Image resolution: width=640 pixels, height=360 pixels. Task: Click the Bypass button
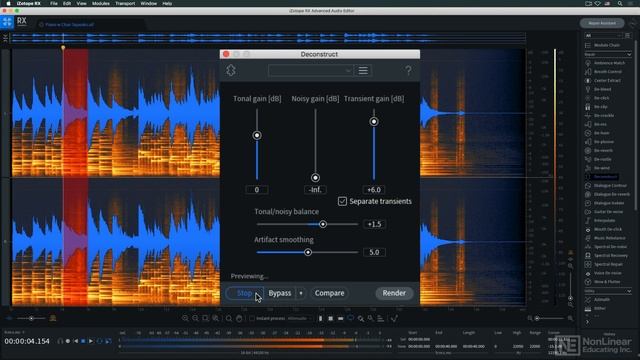[x=280, y=293]
